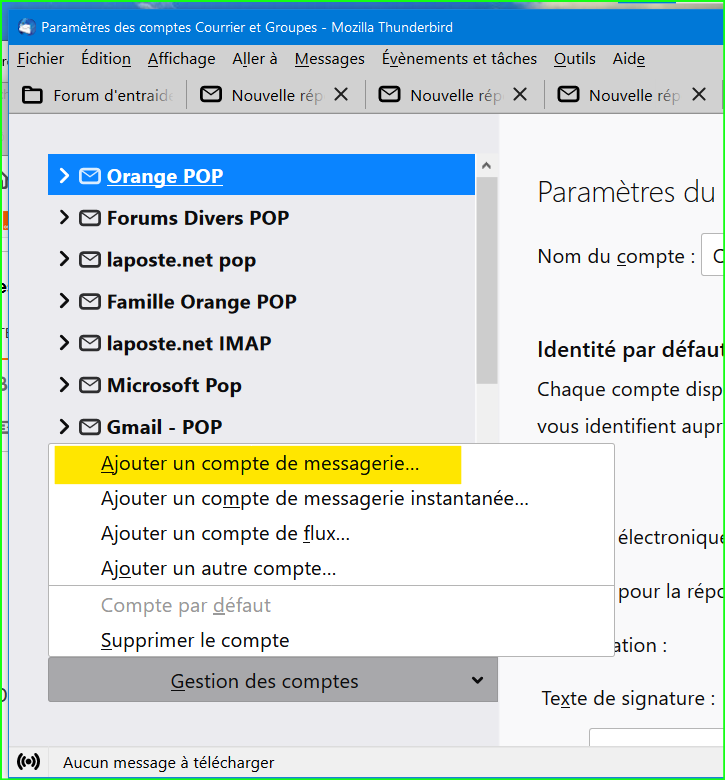Screen dimensions: 725x780
Task: Select the Forums Divers POP account
Action: pos(261,218)
